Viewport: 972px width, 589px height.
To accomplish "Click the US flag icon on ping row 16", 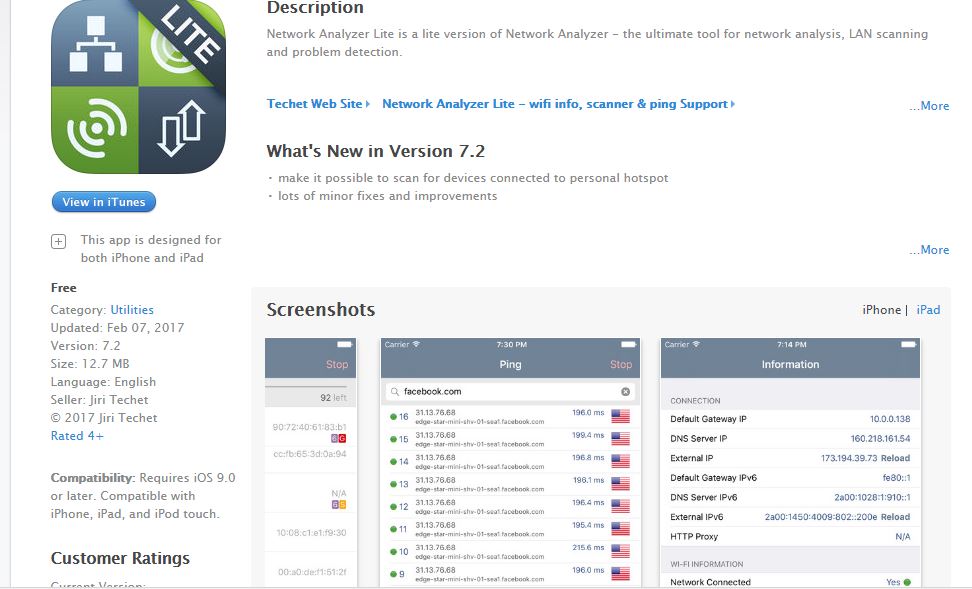I will pyautogui.click(x=621, y=415).
